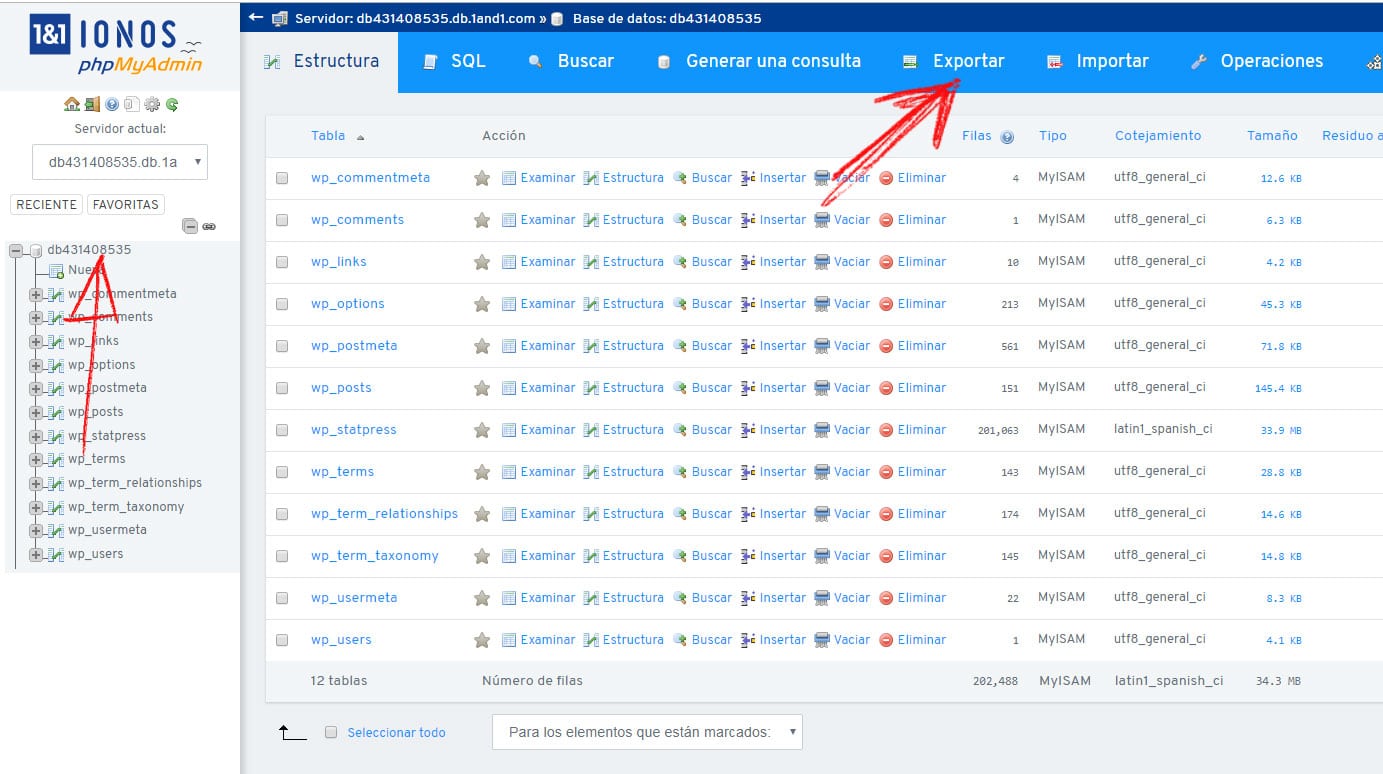Click the green reload navigation icon
This screenshot has width=1383, height=774.
tap(172, 104)
